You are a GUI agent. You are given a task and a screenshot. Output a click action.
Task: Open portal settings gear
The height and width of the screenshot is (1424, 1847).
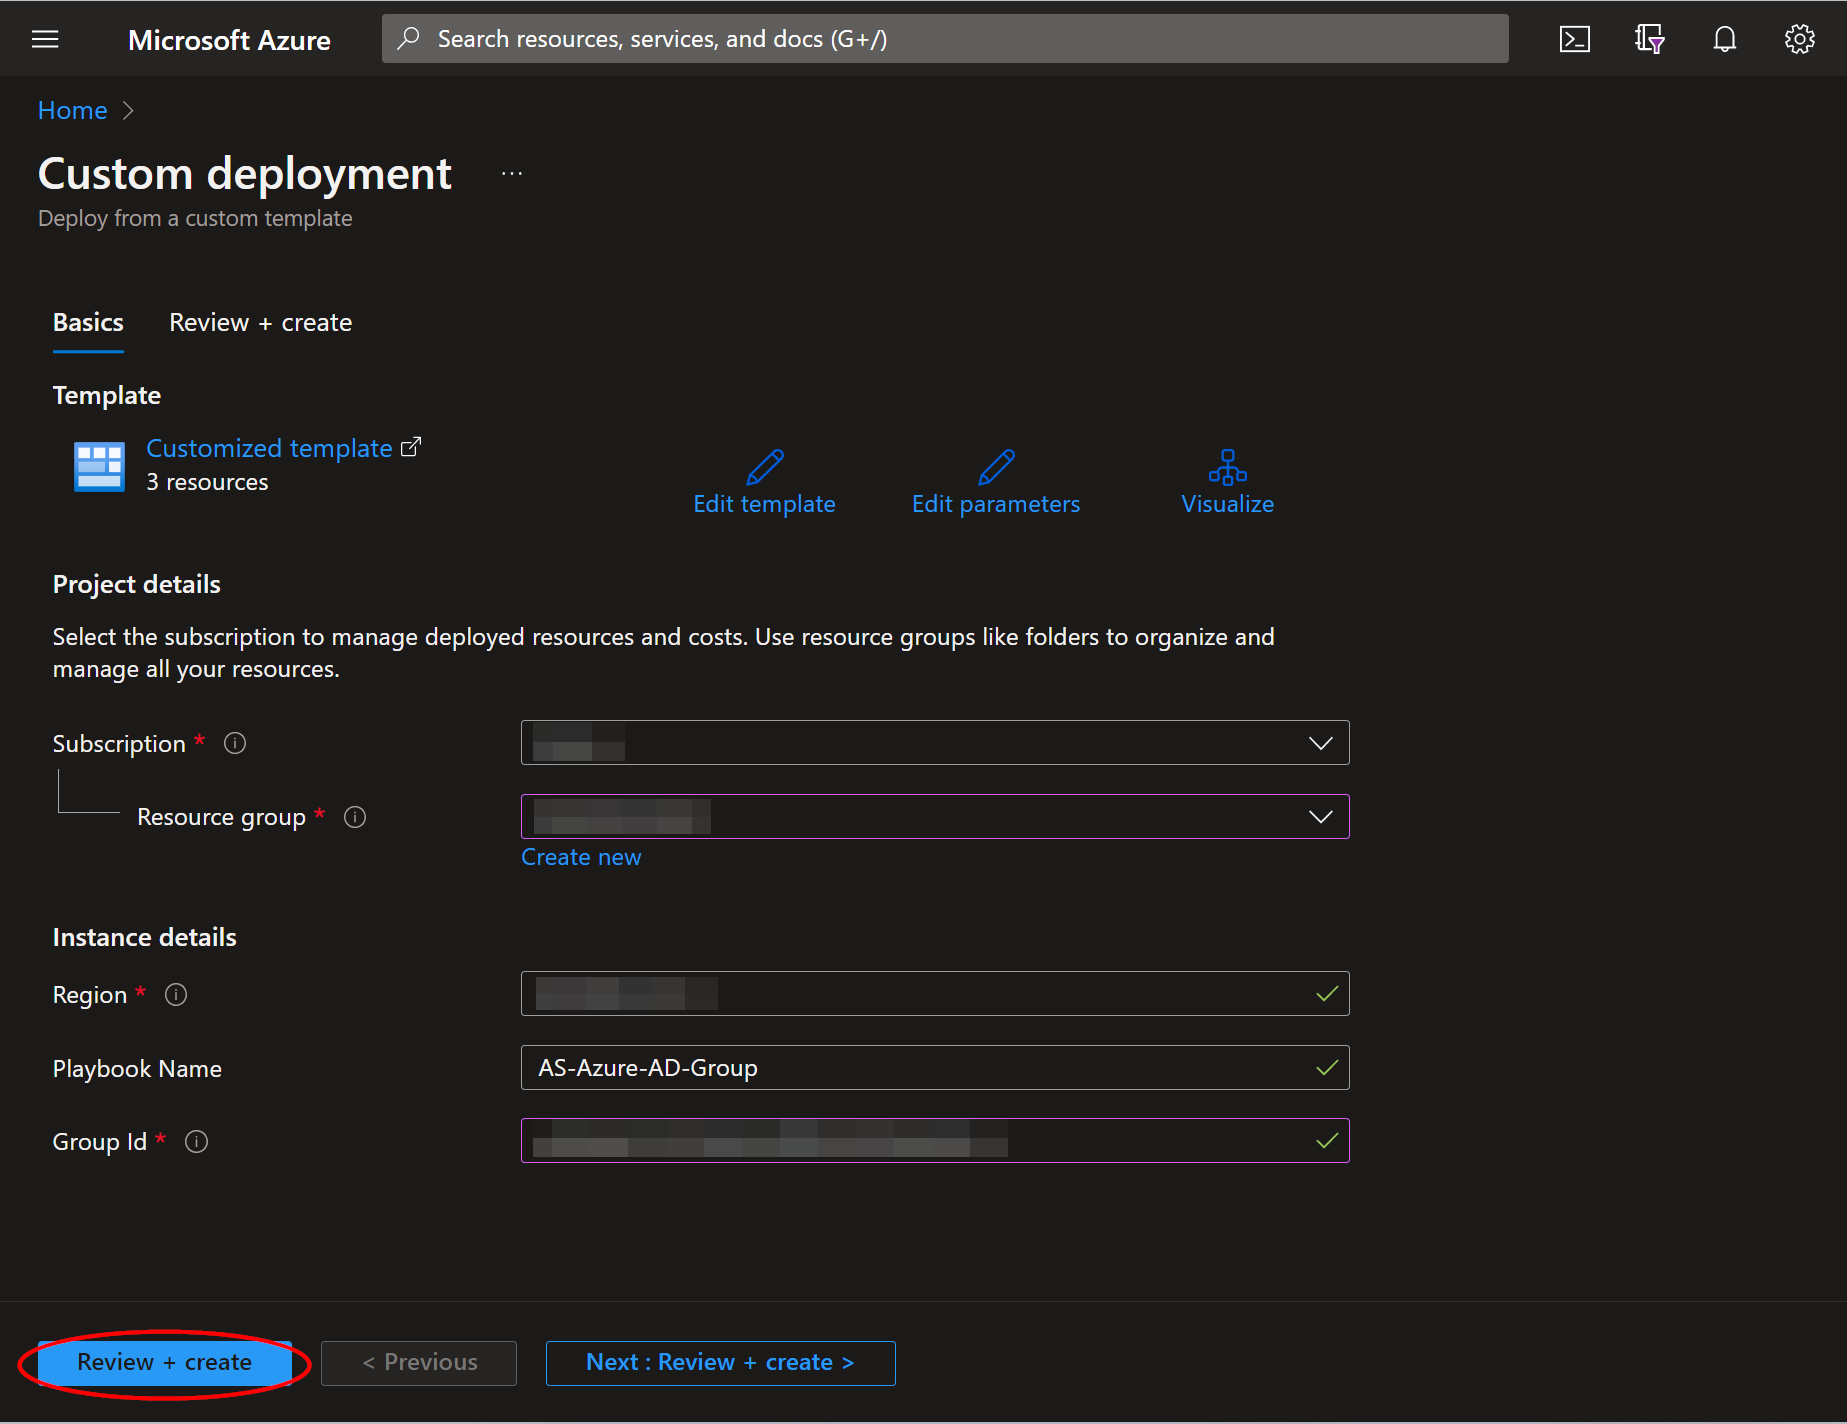coord(1799,39)
